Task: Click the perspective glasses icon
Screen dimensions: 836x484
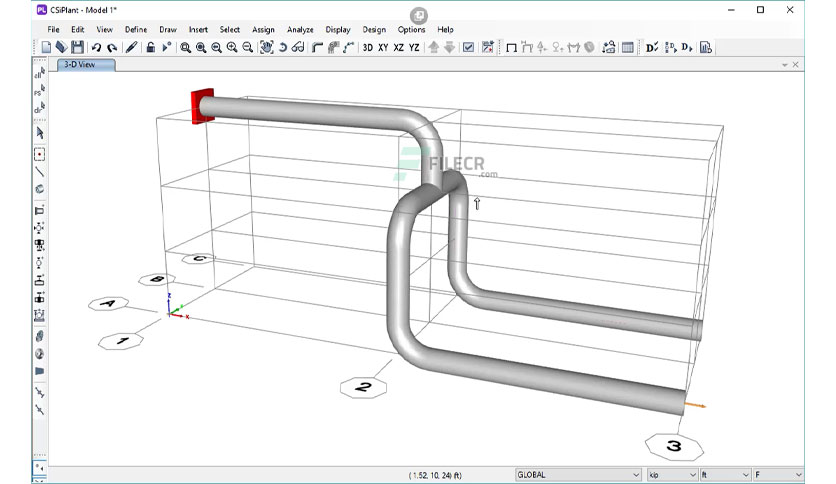Action: click(298, 47)
